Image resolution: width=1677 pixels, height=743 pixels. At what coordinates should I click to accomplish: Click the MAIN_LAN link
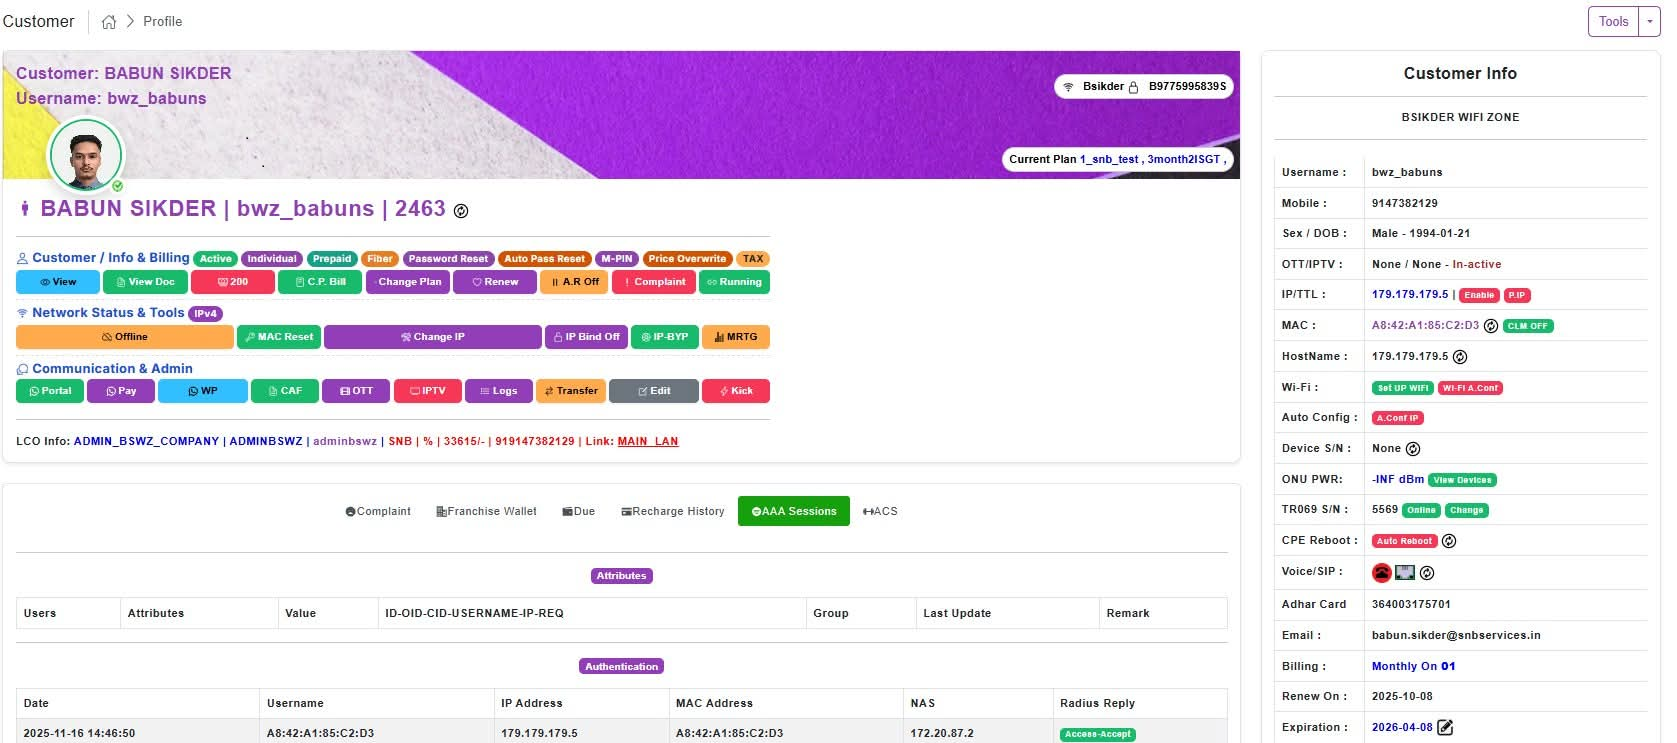[647, 441]
